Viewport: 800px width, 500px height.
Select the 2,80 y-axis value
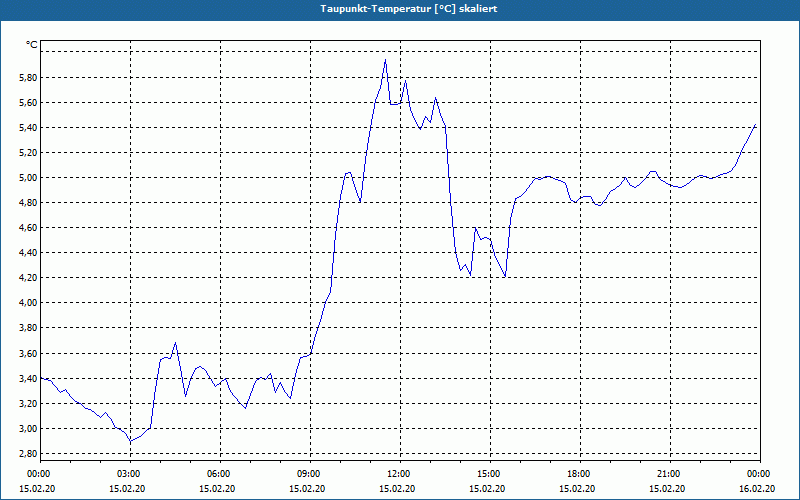28,453
